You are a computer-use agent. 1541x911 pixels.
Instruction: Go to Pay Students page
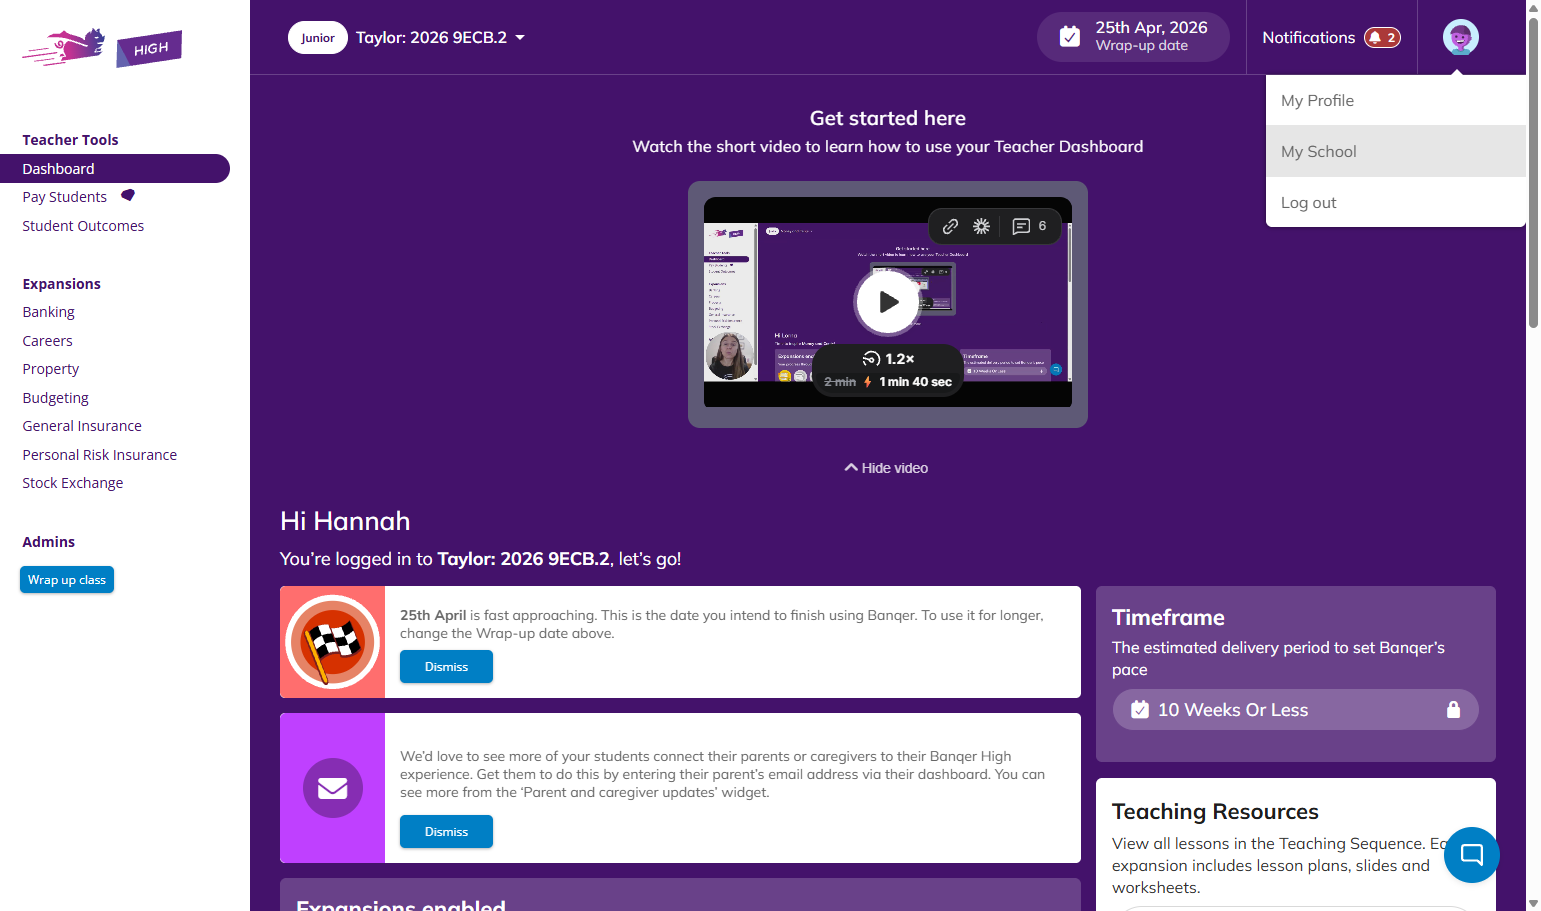[65, 197]
